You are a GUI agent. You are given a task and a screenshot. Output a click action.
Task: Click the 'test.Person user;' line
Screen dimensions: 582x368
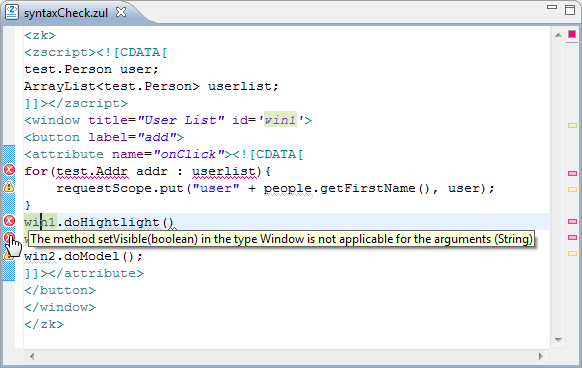point(91,69)
